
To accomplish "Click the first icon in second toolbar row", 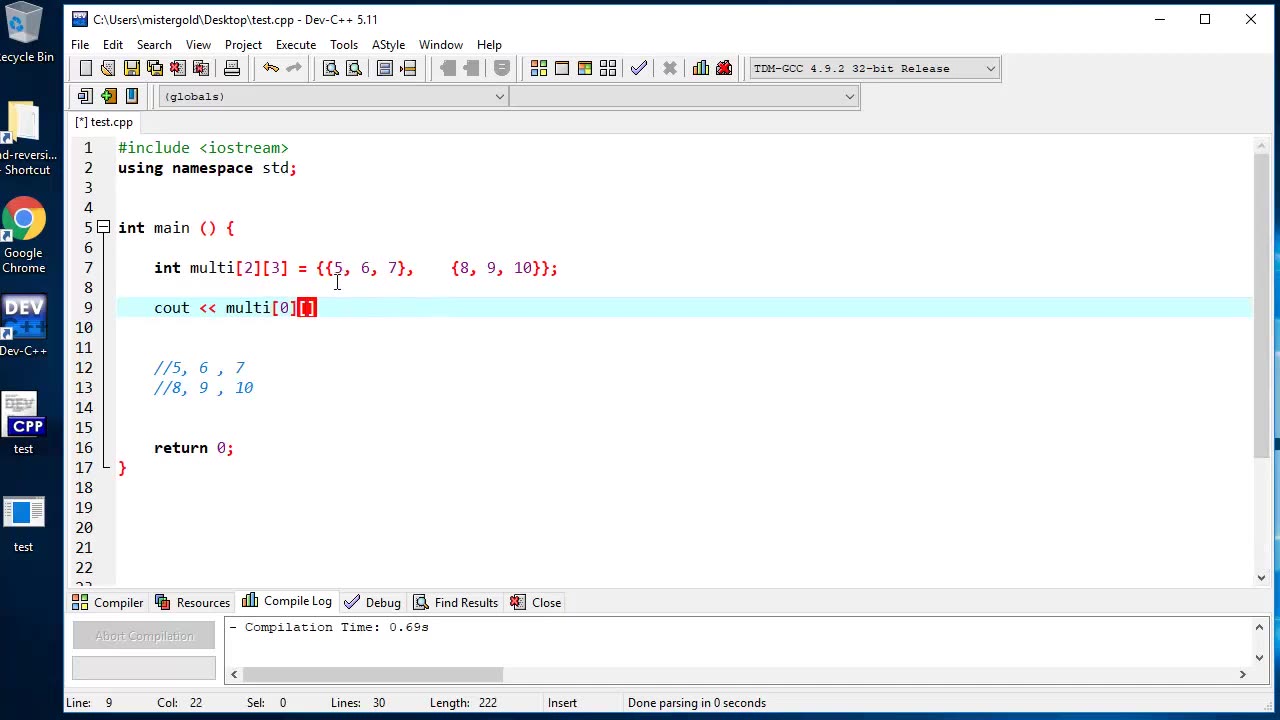I will [85, 96].
